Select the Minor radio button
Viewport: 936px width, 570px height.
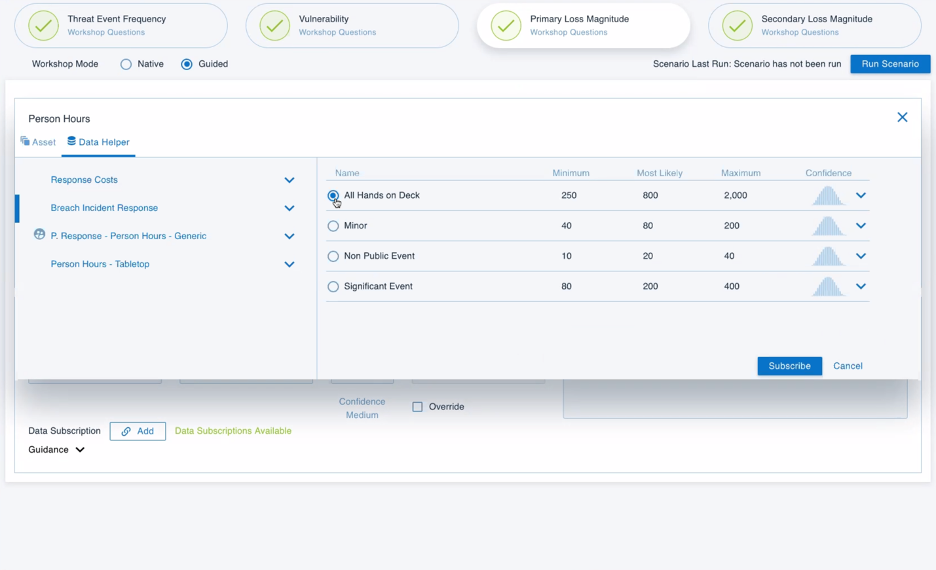click(x=333, y=226)
